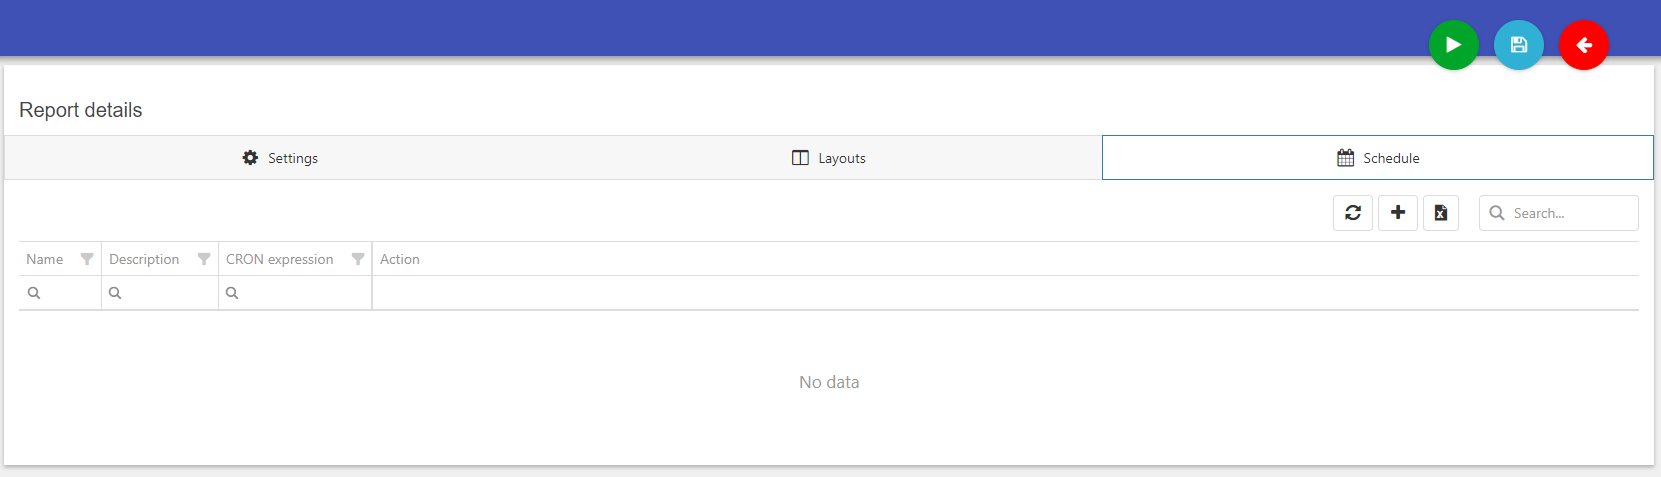Sort by the Name column header
This screenshot has height=477, width=1661.
[x=45, y=259]
